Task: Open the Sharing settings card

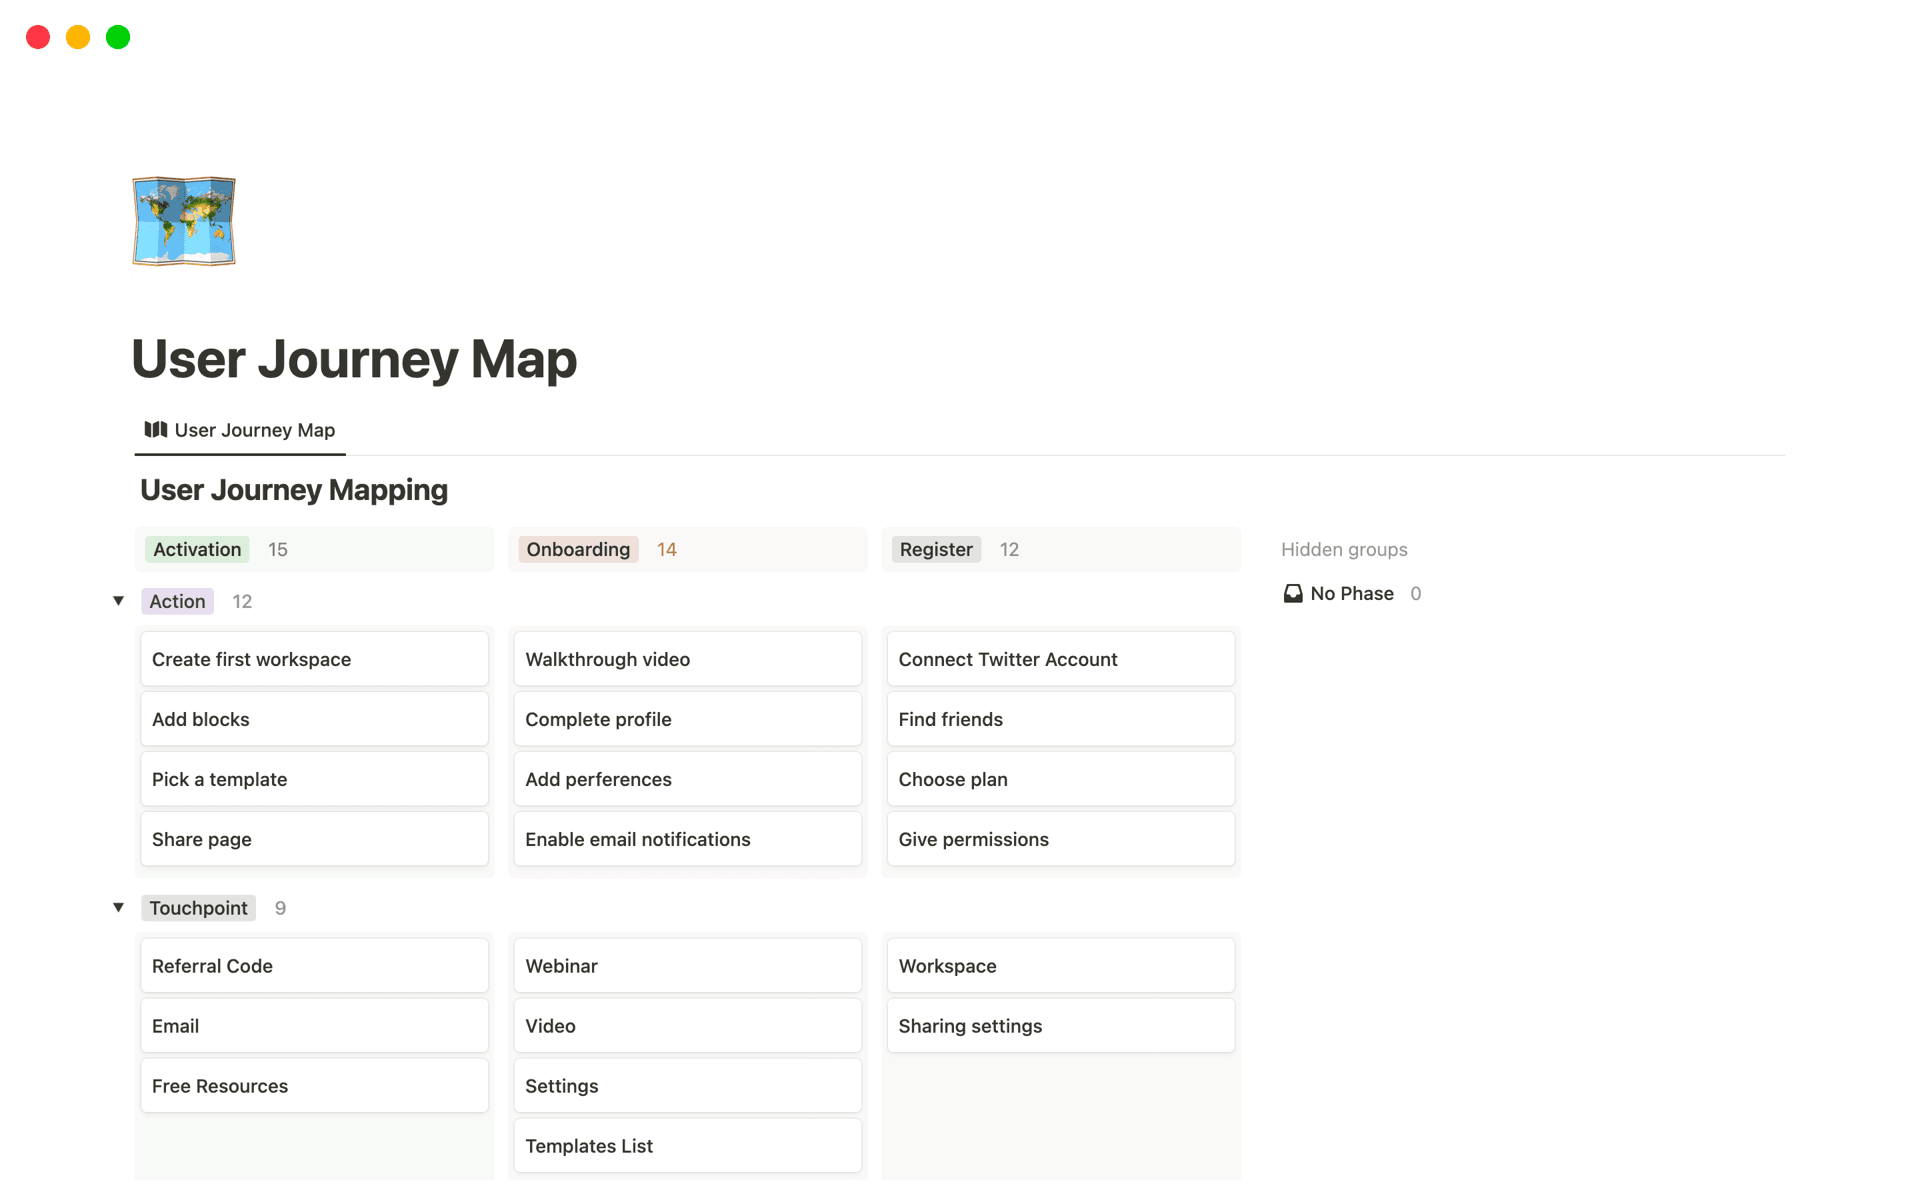Action: (970, 1025)
